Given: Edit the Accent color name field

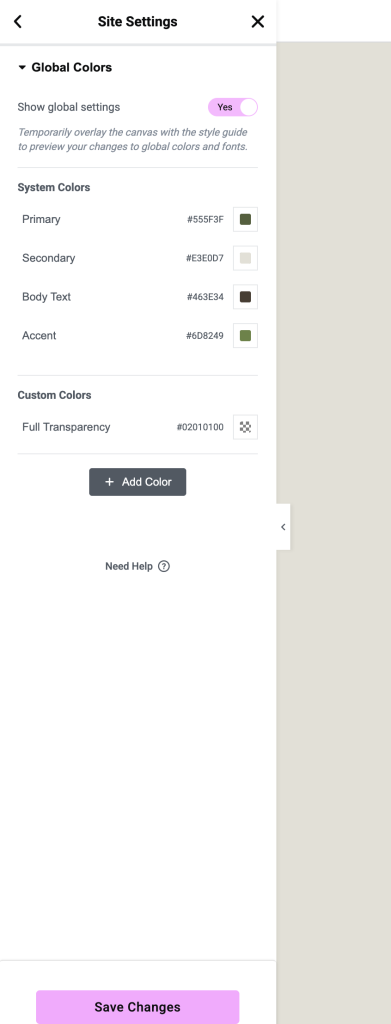Looking at the screenshot, I should (39, 336).
